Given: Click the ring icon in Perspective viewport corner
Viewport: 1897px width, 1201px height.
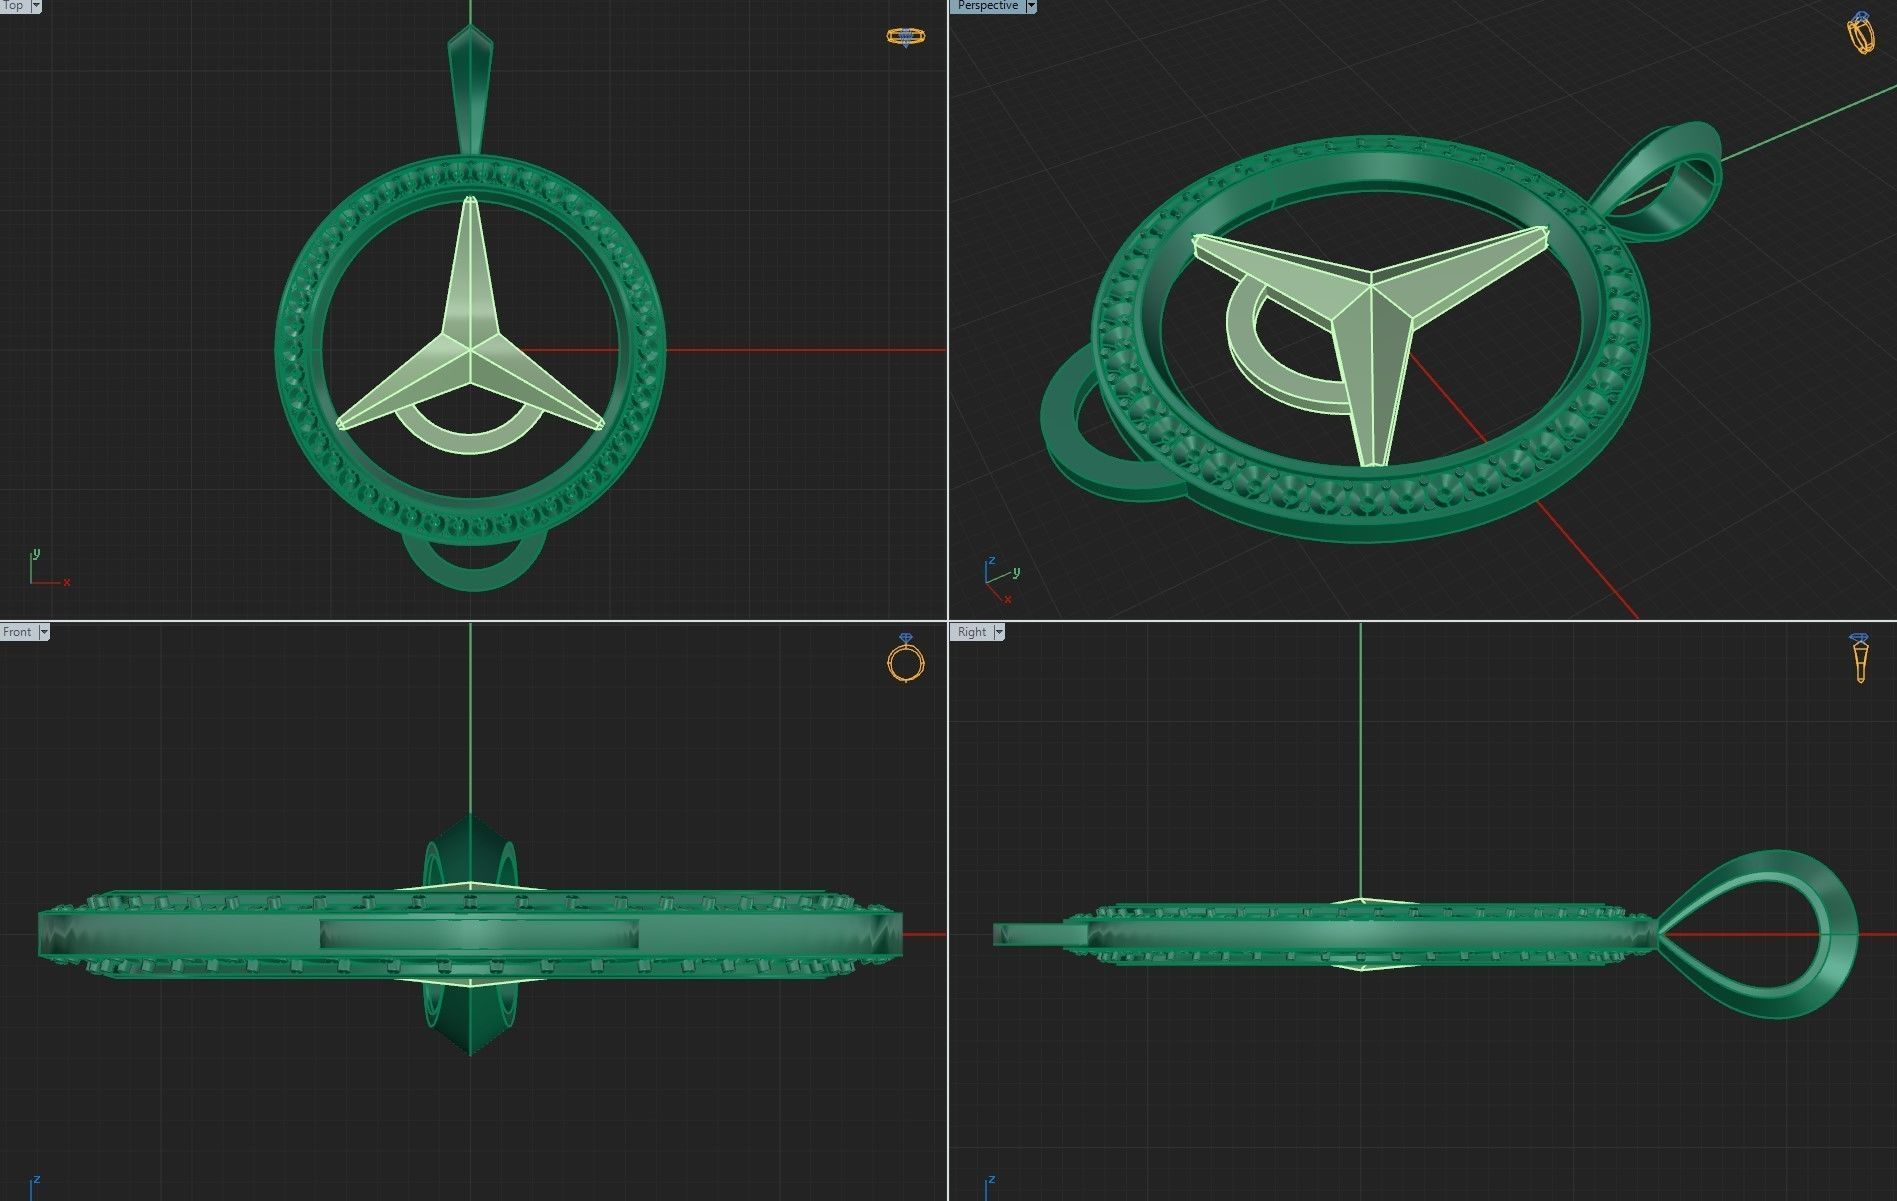Looking at the screenshot, I should point(1860,33).
